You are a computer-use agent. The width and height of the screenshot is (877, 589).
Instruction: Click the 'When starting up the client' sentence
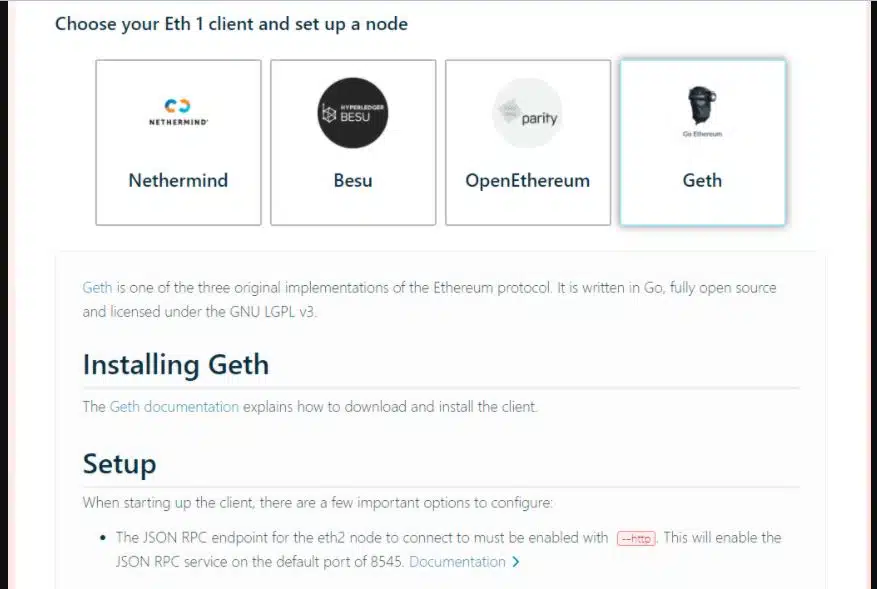[318, 502]
